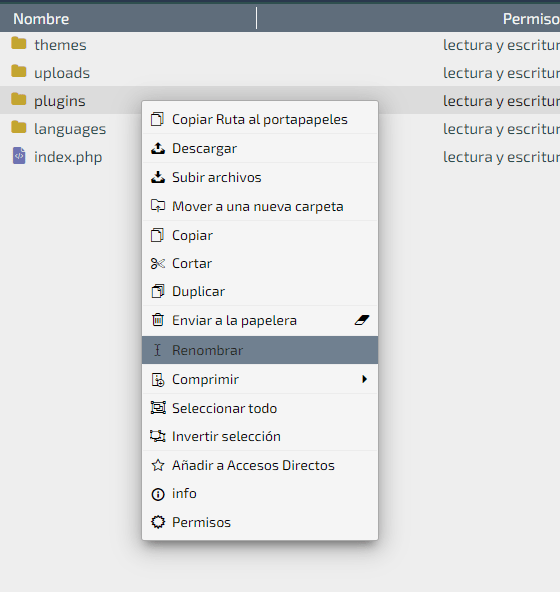The width and height of the screenshot is (560, 592).
Task: Select Mover a una nueva carpeta
Action: 260,206
